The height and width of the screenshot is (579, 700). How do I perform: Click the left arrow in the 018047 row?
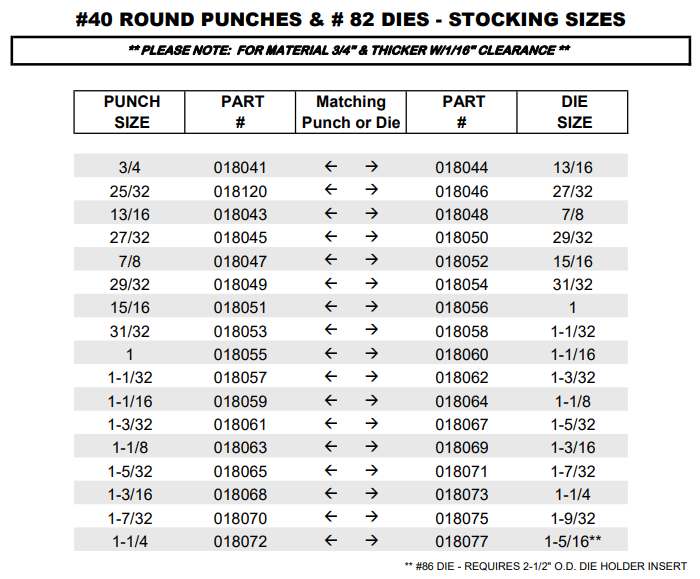coord(331,260)
